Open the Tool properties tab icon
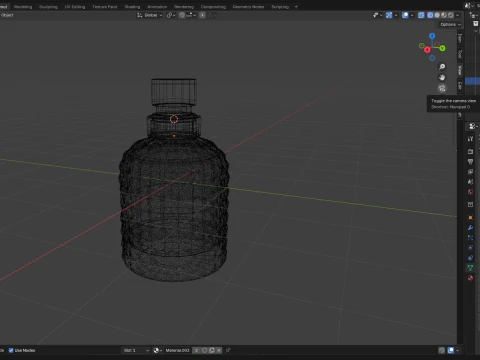The height and width of the screenshot is (360, 480). tap(470, 139)
